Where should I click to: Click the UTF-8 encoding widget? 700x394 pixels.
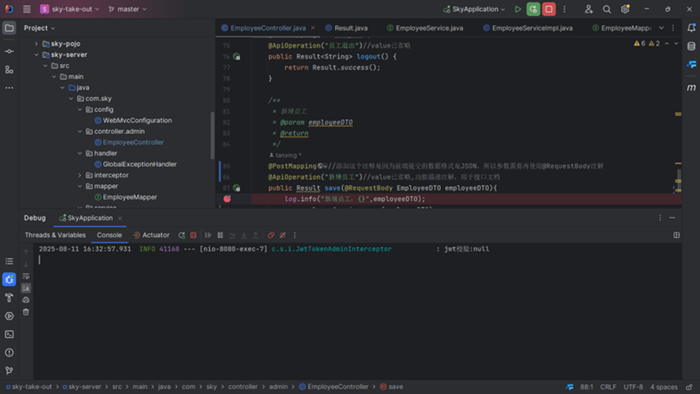[633, 387]
